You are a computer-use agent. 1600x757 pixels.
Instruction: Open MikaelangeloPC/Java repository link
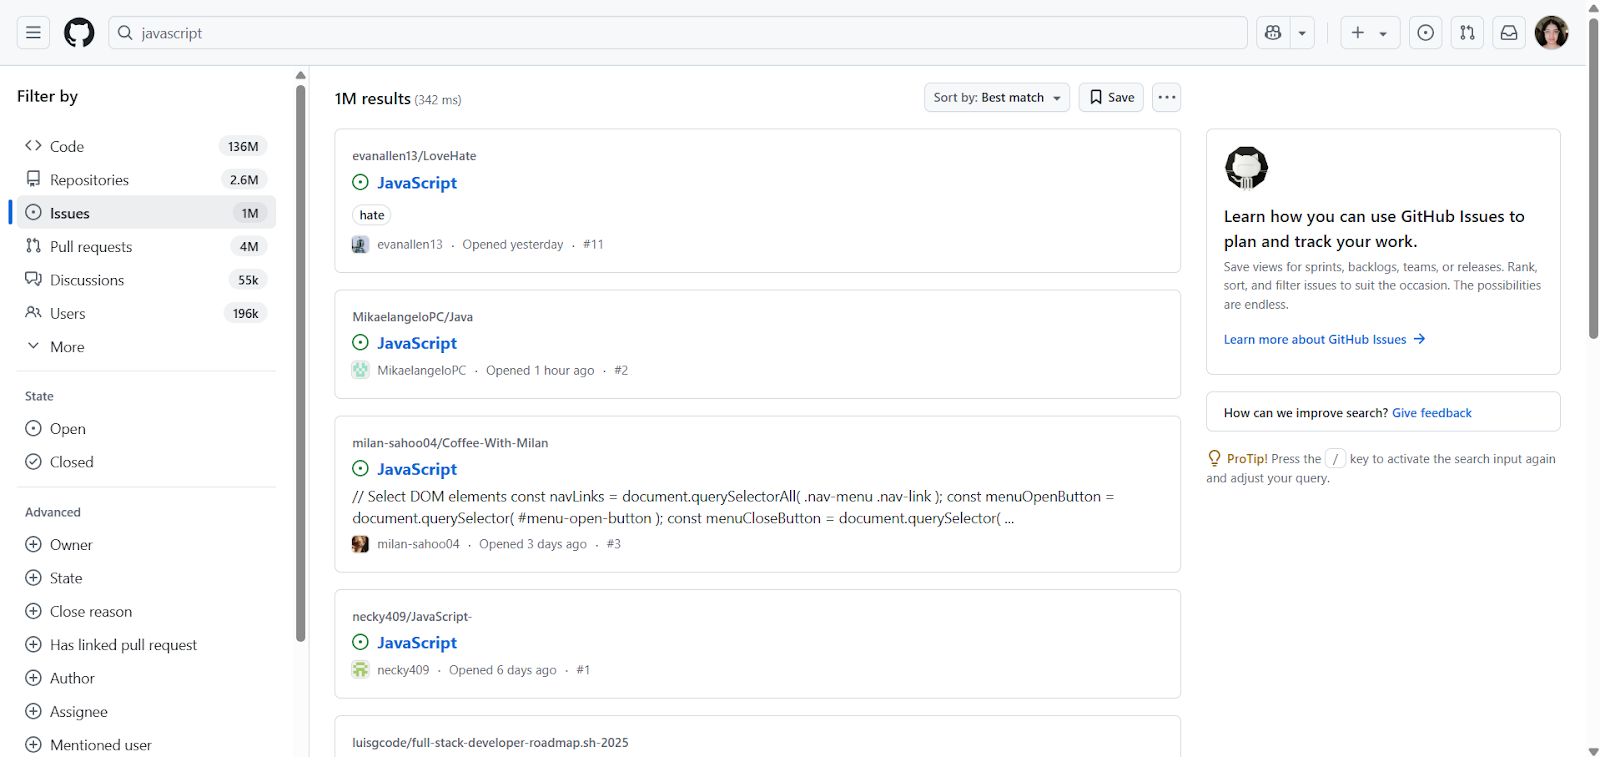pyautogui.click(x=413, y=317)
